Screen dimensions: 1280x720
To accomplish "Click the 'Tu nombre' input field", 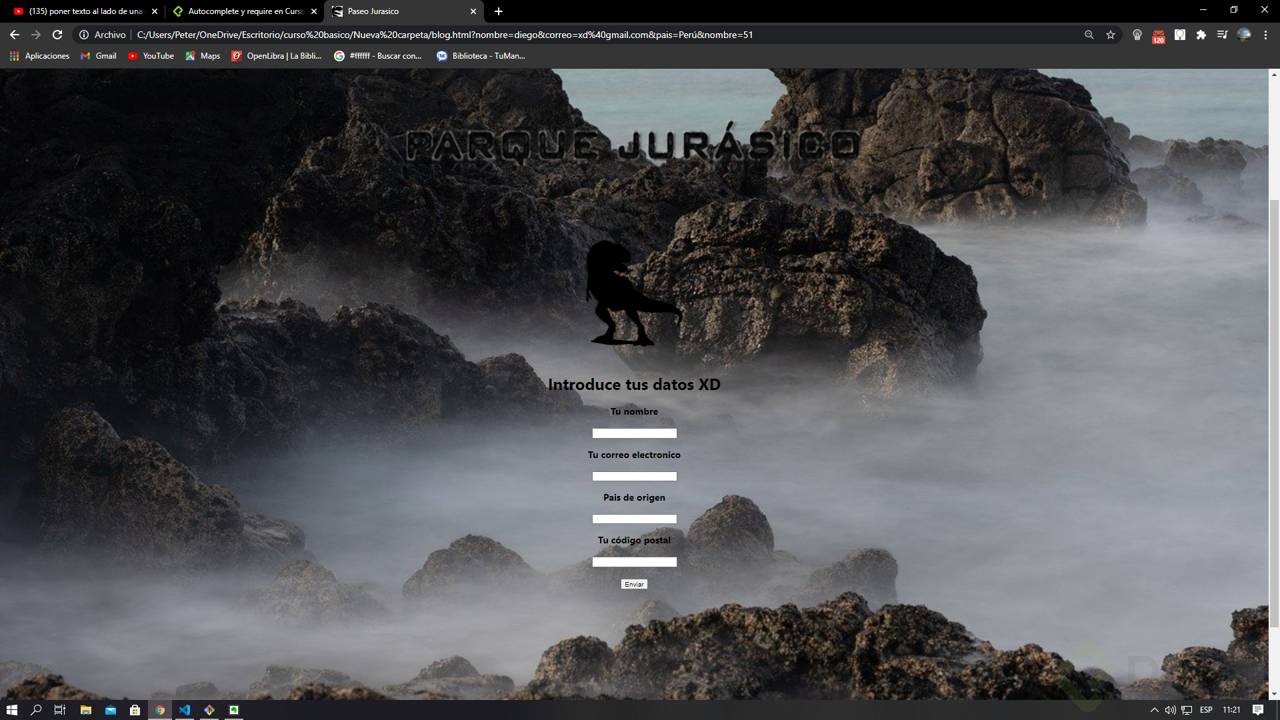I will 634,433.
